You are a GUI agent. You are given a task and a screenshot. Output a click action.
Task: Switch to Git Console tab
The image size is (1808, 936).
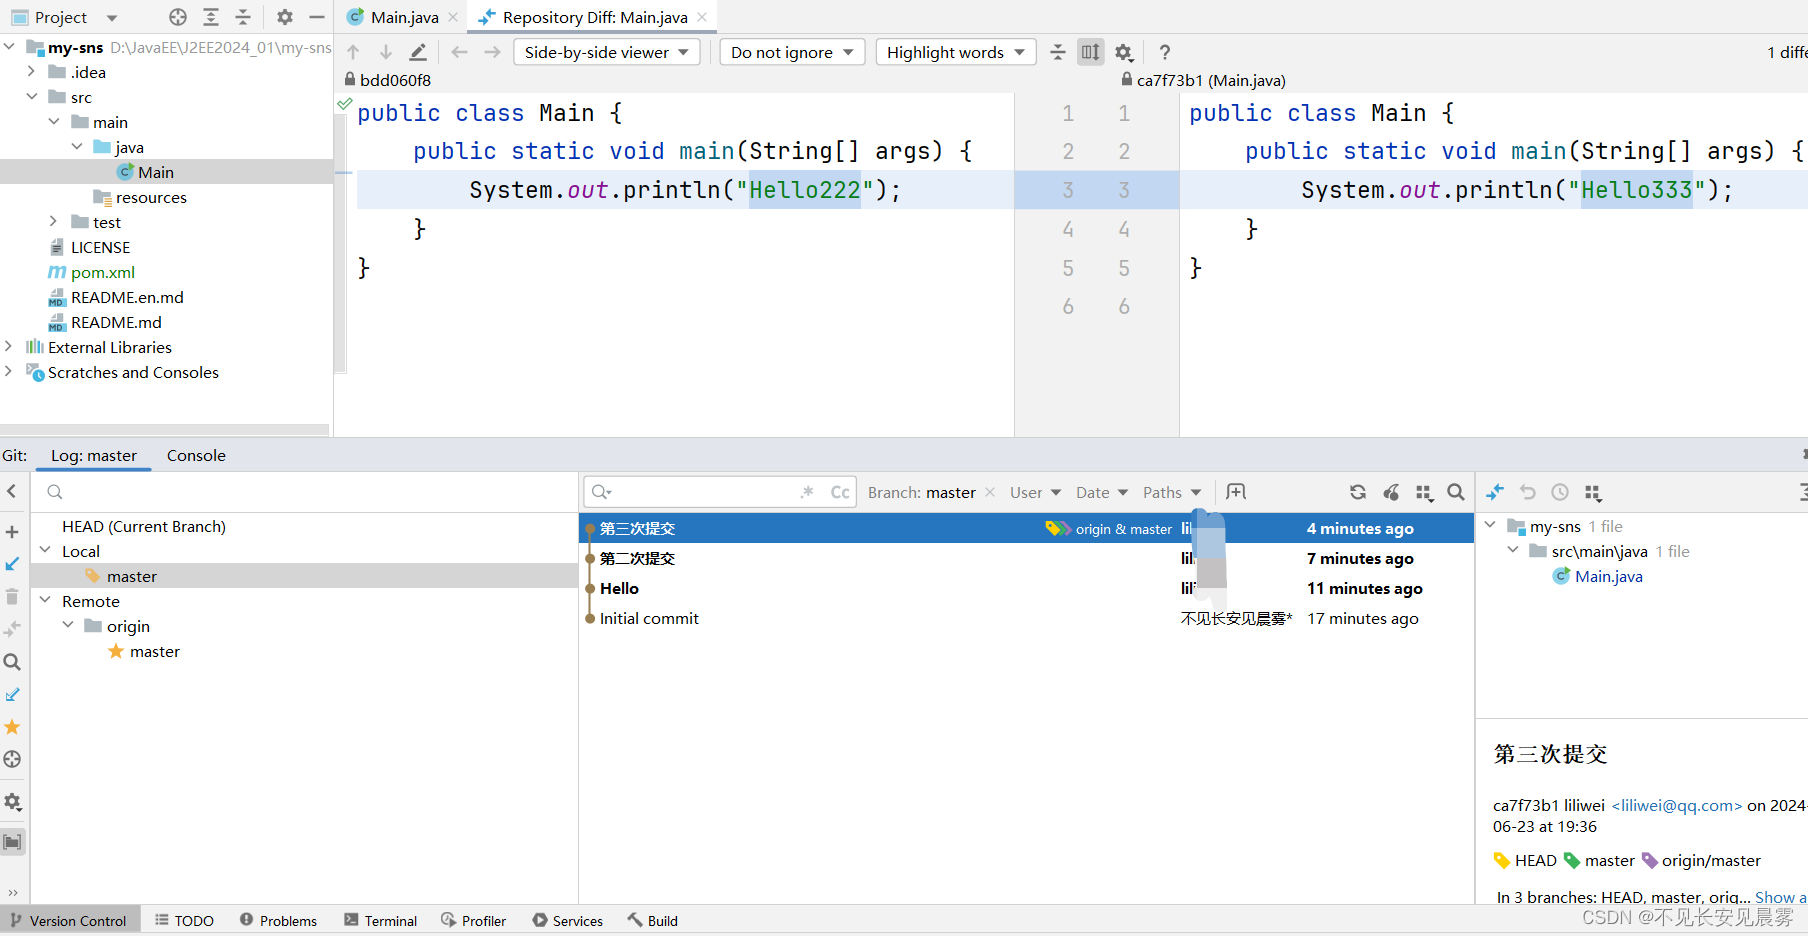(x=196, y=455)
